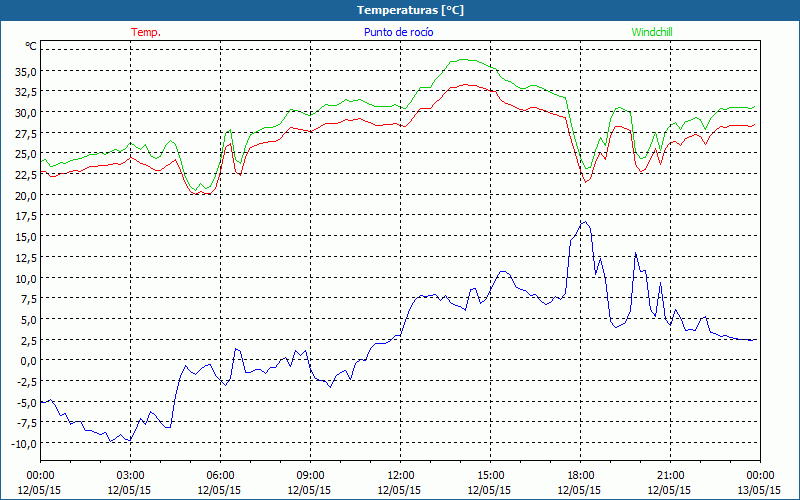This screenshot has height=500, width=800.
Task: Click the 20,0 y-axis value
Action: click(x=26, y=195)
